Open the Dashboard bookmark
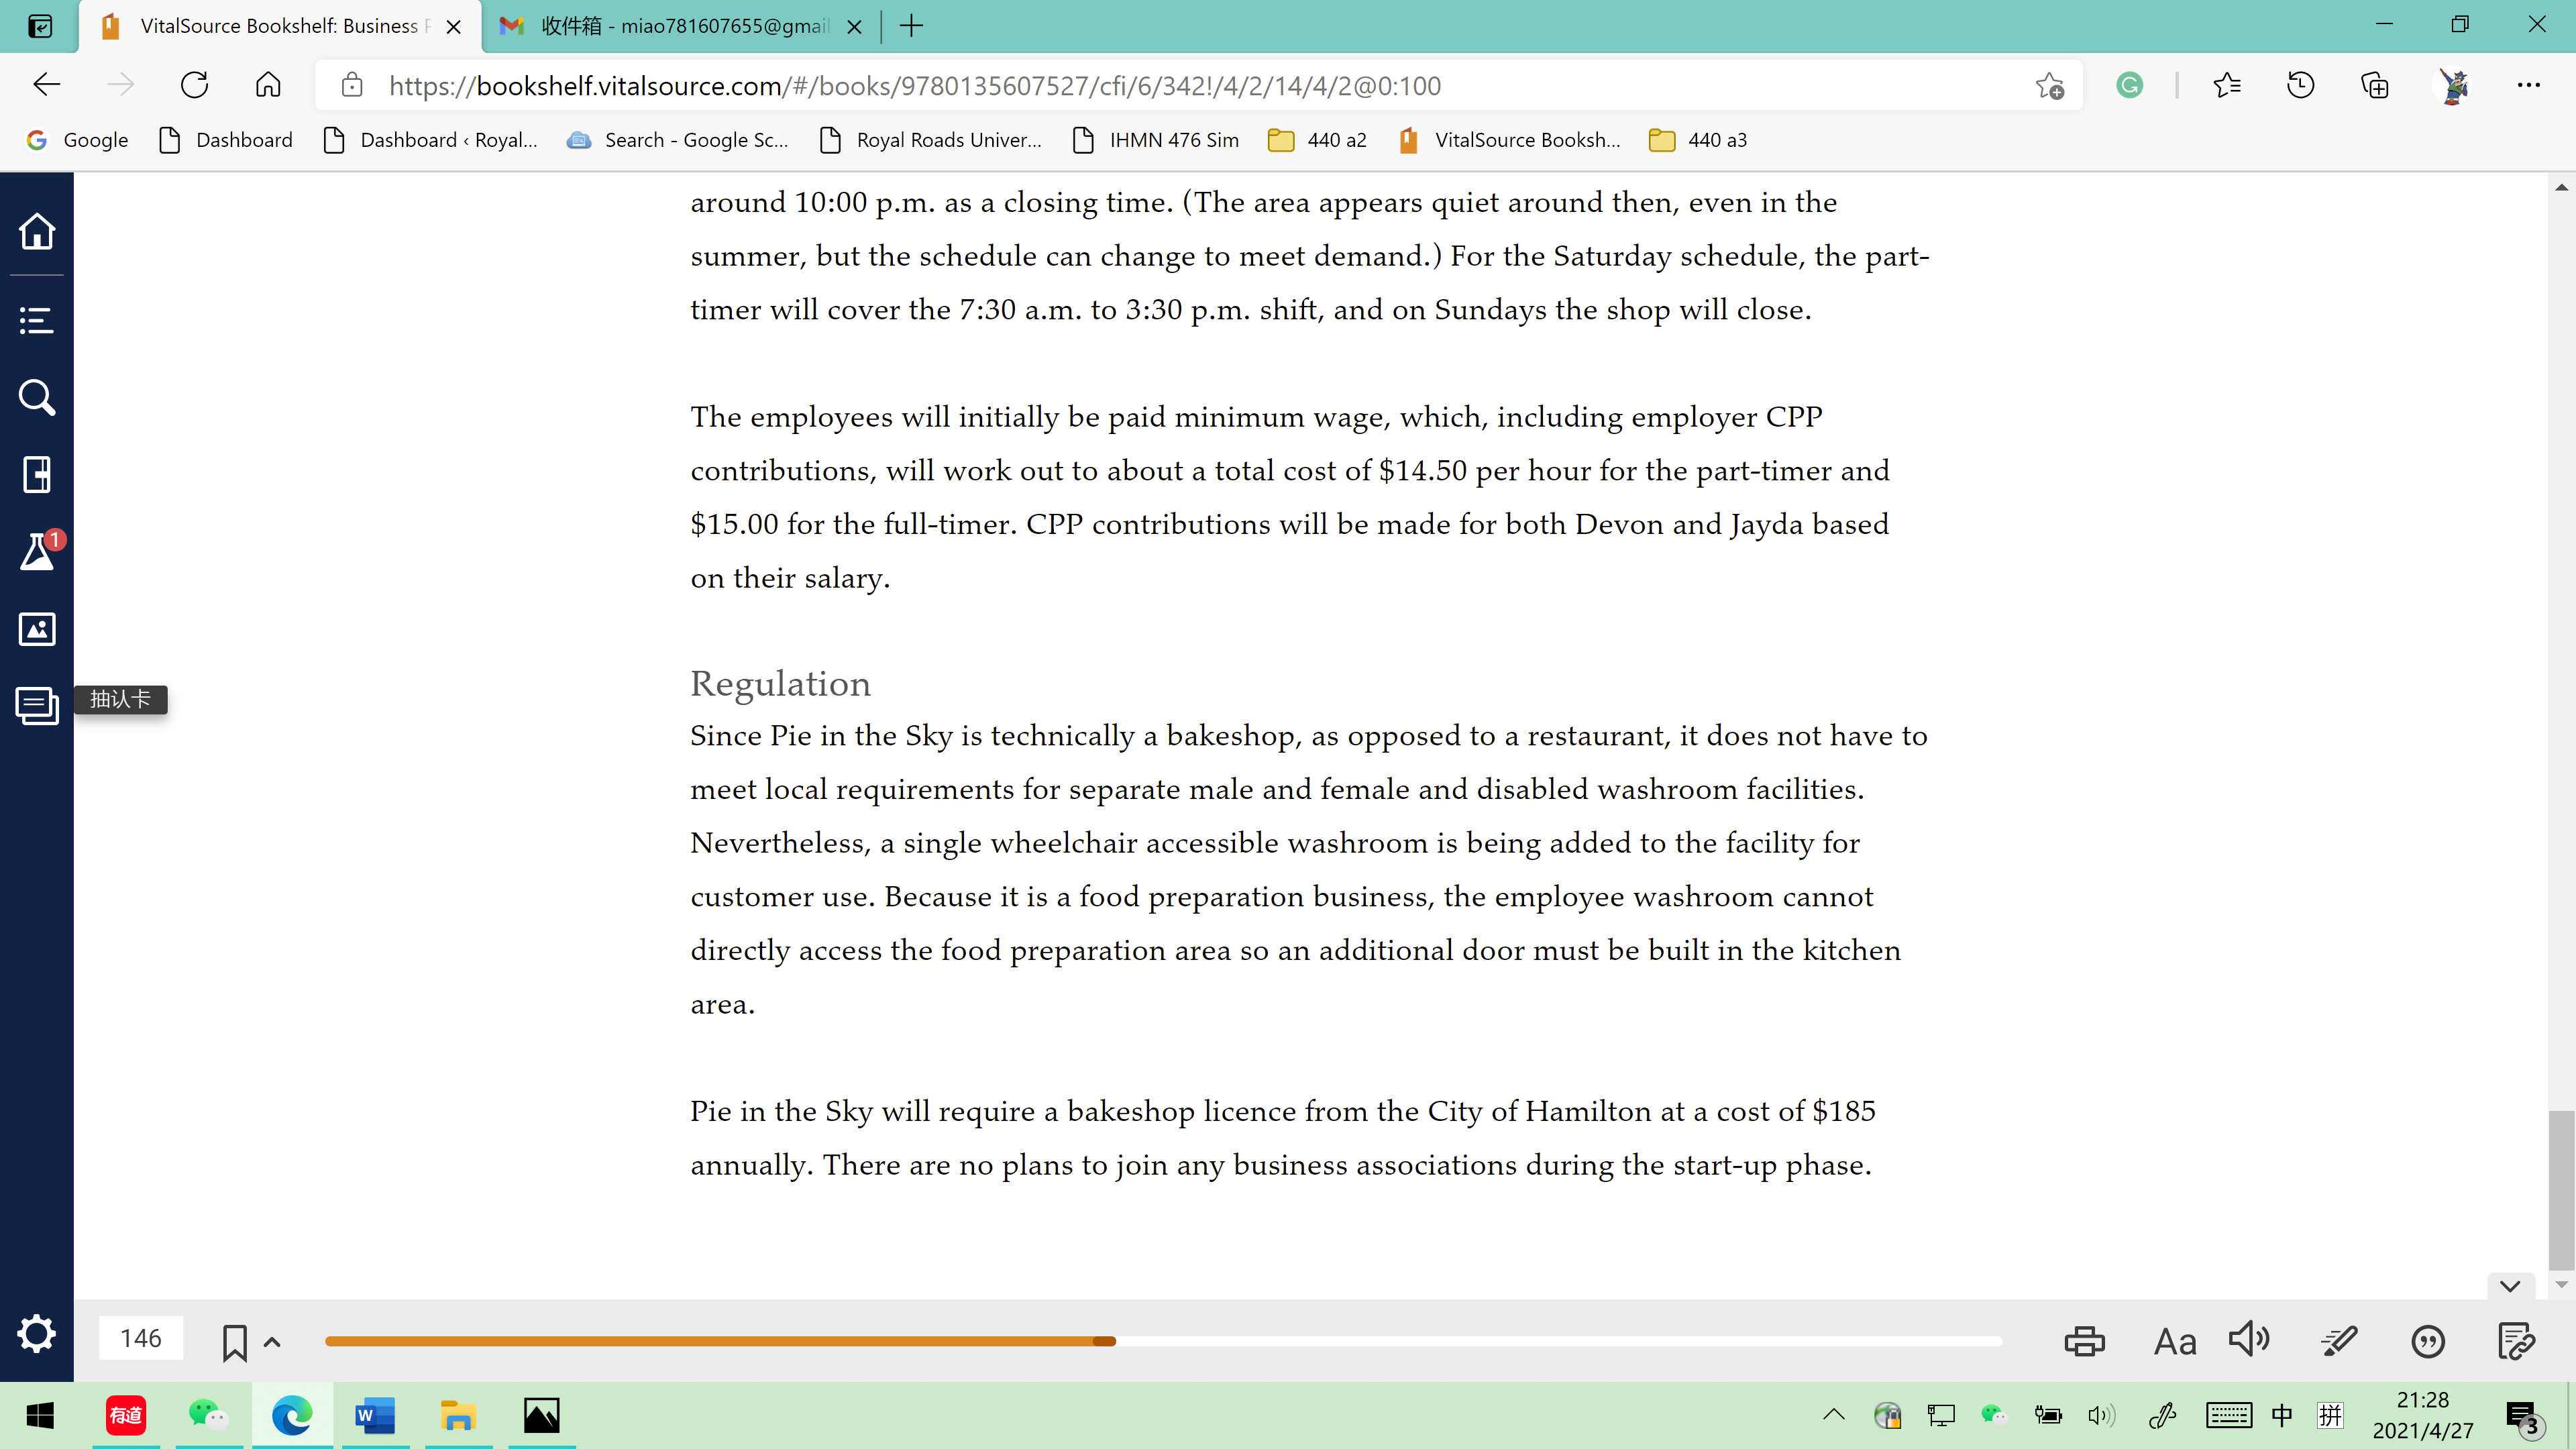Viewport: 2576px width, 1449px height. coord(226,140)
